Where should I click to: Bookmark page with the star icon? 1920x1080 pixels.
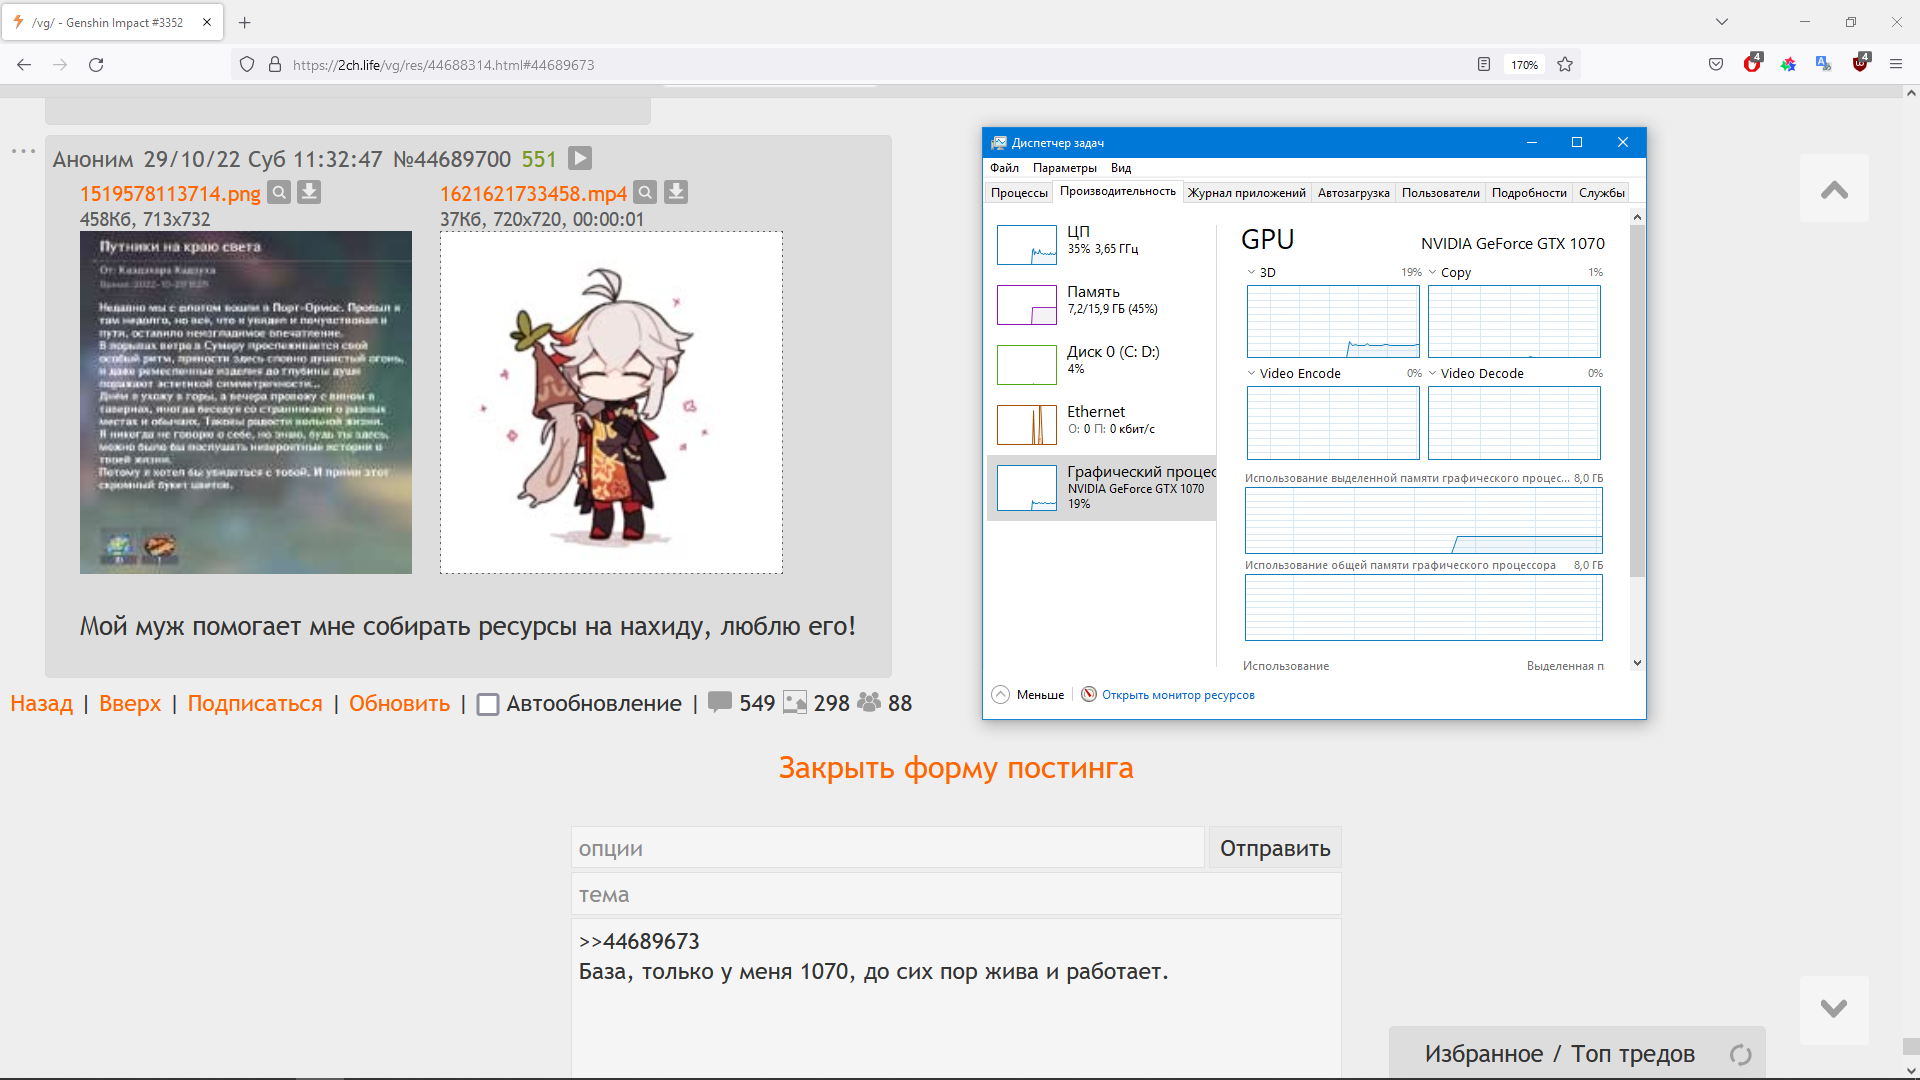coord(1565,65)
